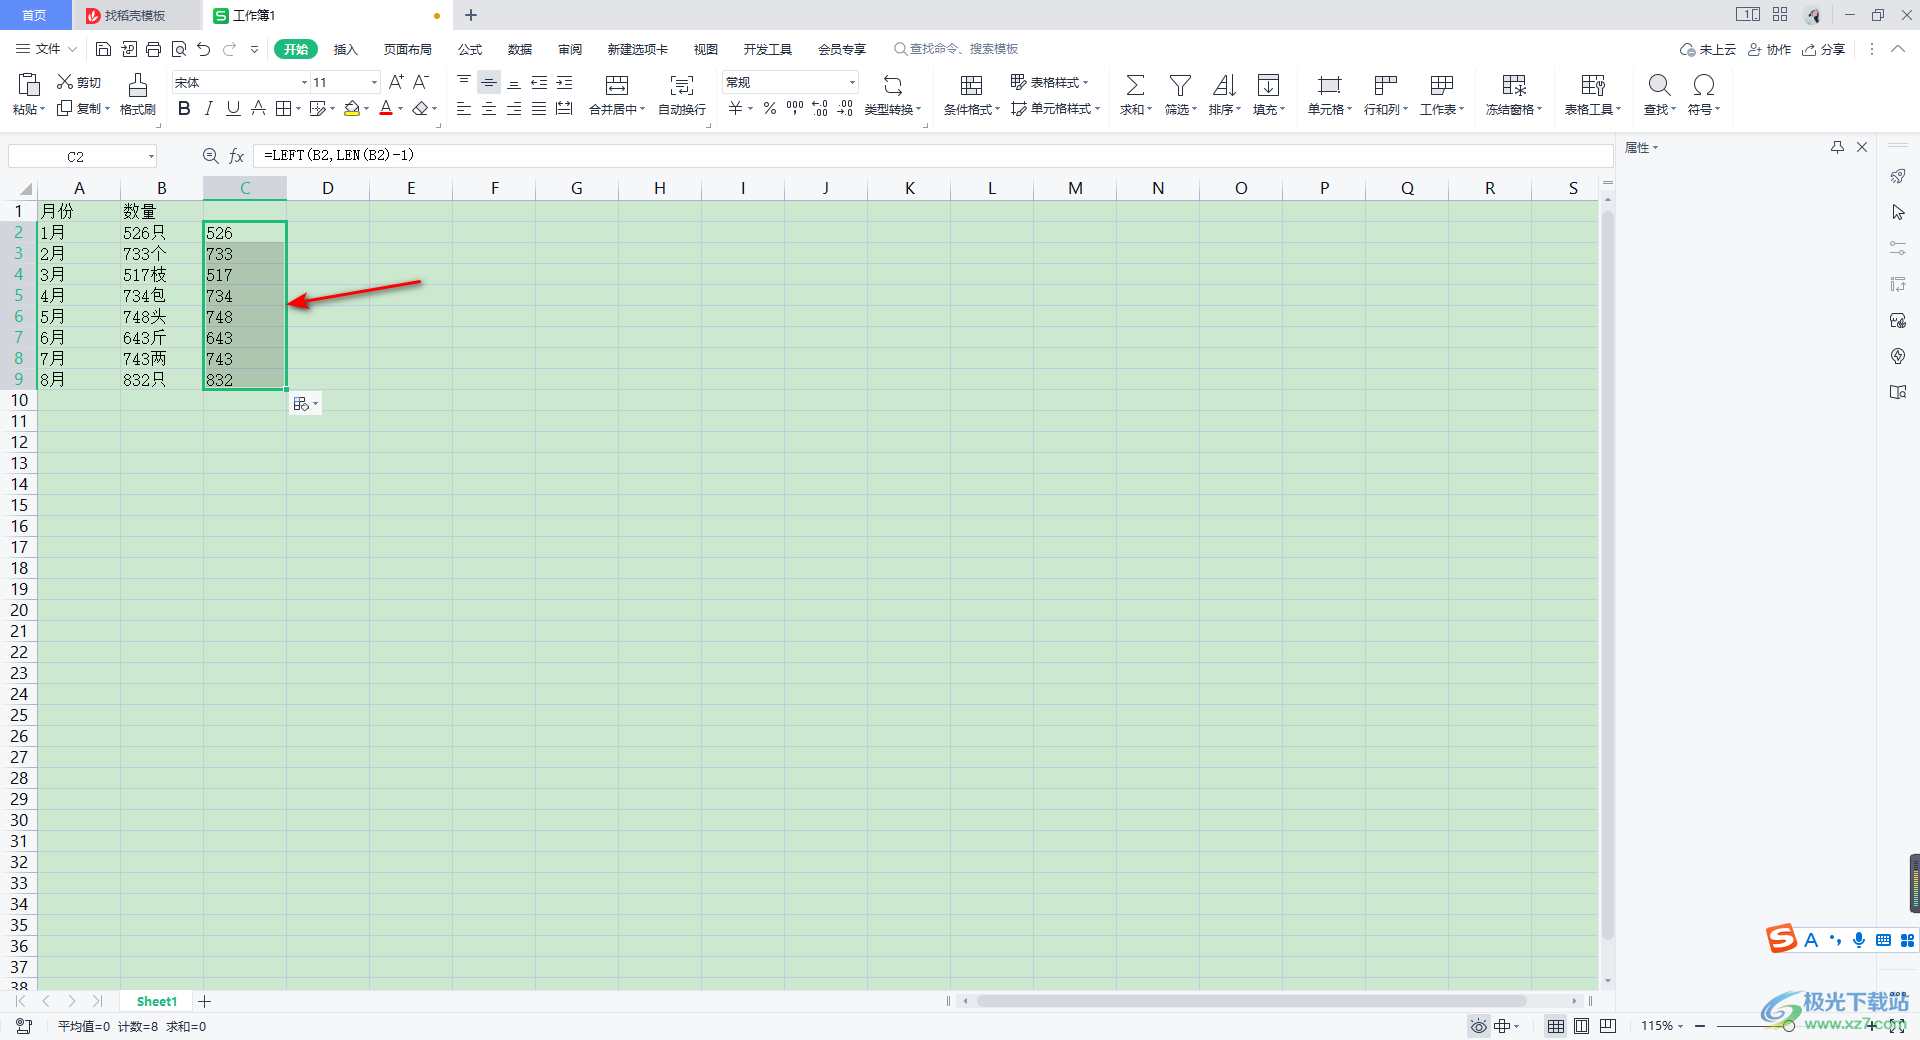
Task: Open the font size dropdown
Action: tap(374, 82)
